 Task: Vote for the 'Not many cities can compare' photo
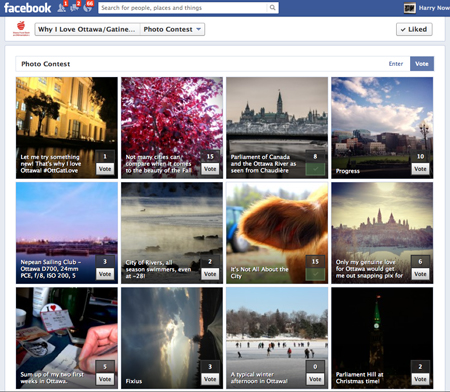tap(210, 169)
